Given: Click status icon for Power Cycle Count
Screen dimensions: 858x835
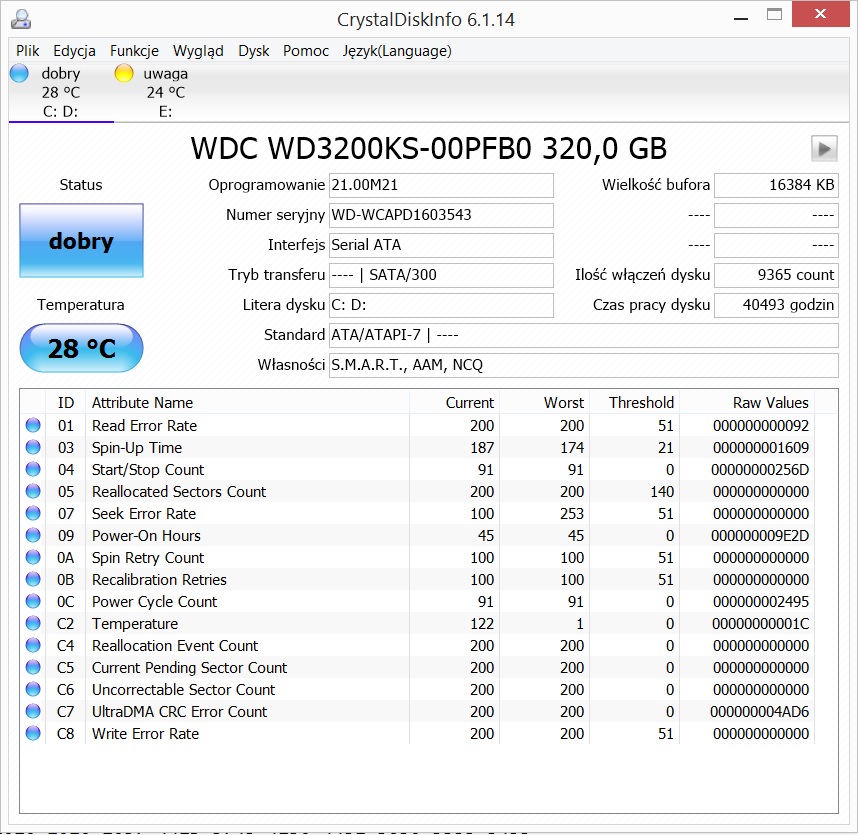Looking at the screenshot, I should 33,601.
